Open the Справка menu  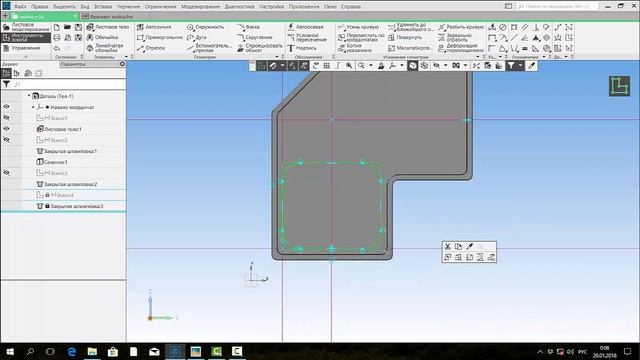point(351,7)
